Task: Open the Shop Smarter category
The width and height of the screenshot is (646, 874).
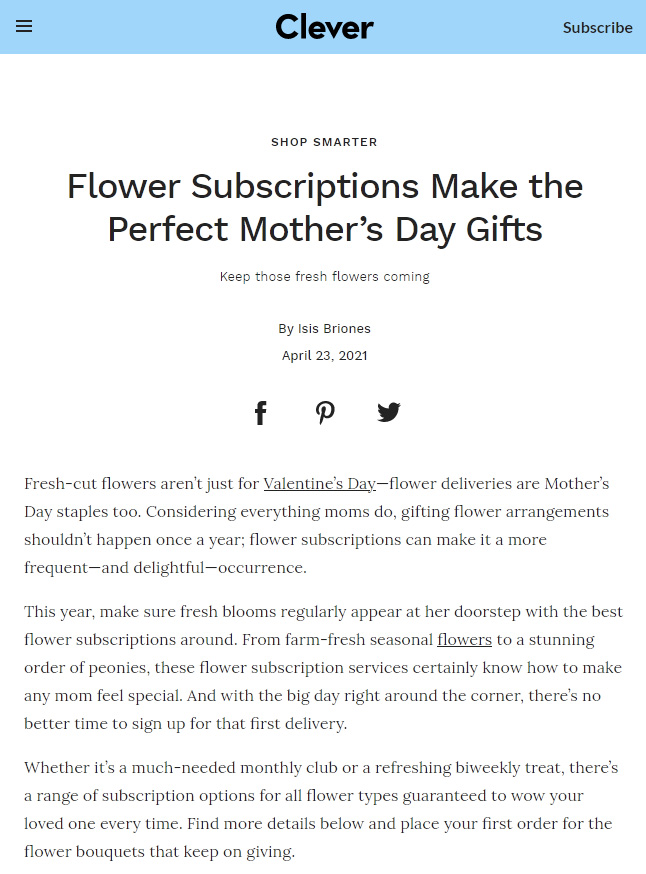Action: coord(324,142)
